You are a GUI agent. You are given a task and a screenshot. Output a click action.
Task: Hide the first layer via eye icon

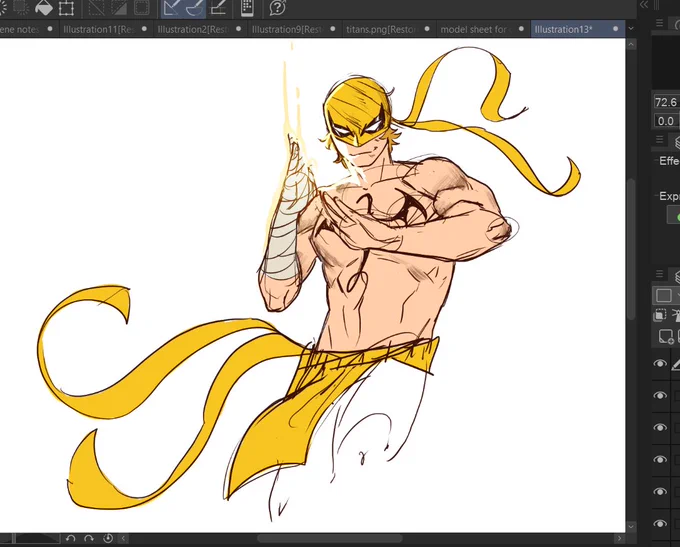(x=660, y=364)
